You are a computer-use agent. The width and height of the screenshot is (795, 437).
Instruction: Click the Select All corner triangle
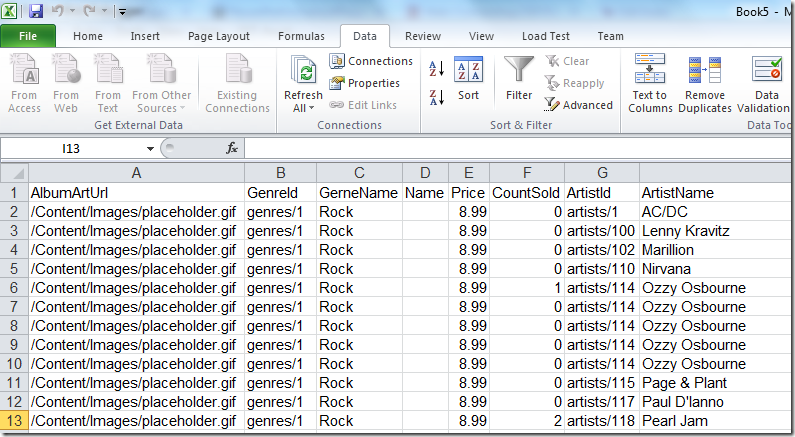(15, 173)
